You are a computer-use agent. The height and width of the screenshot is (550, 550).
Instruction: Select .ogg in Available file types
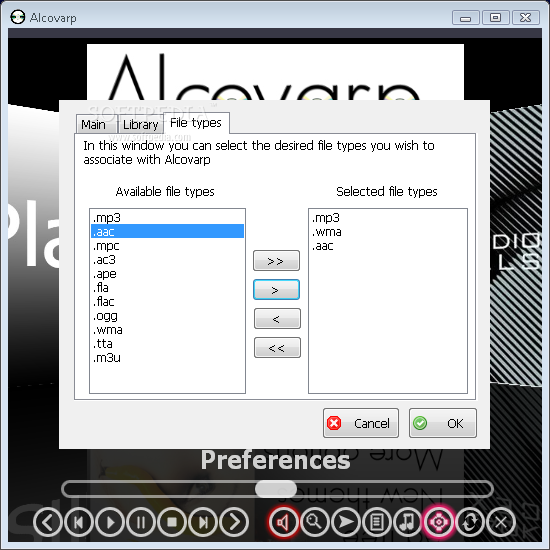167,316
